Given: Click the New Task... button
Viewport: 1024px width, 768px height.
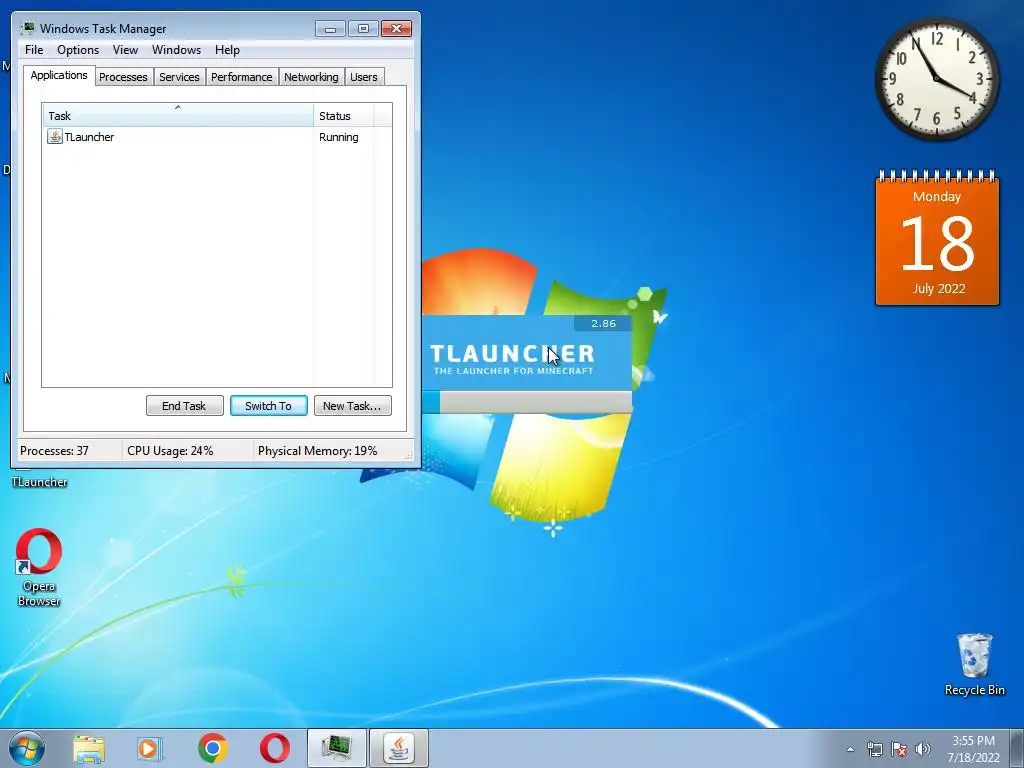Looking at the screenshot, I should 353,406.
